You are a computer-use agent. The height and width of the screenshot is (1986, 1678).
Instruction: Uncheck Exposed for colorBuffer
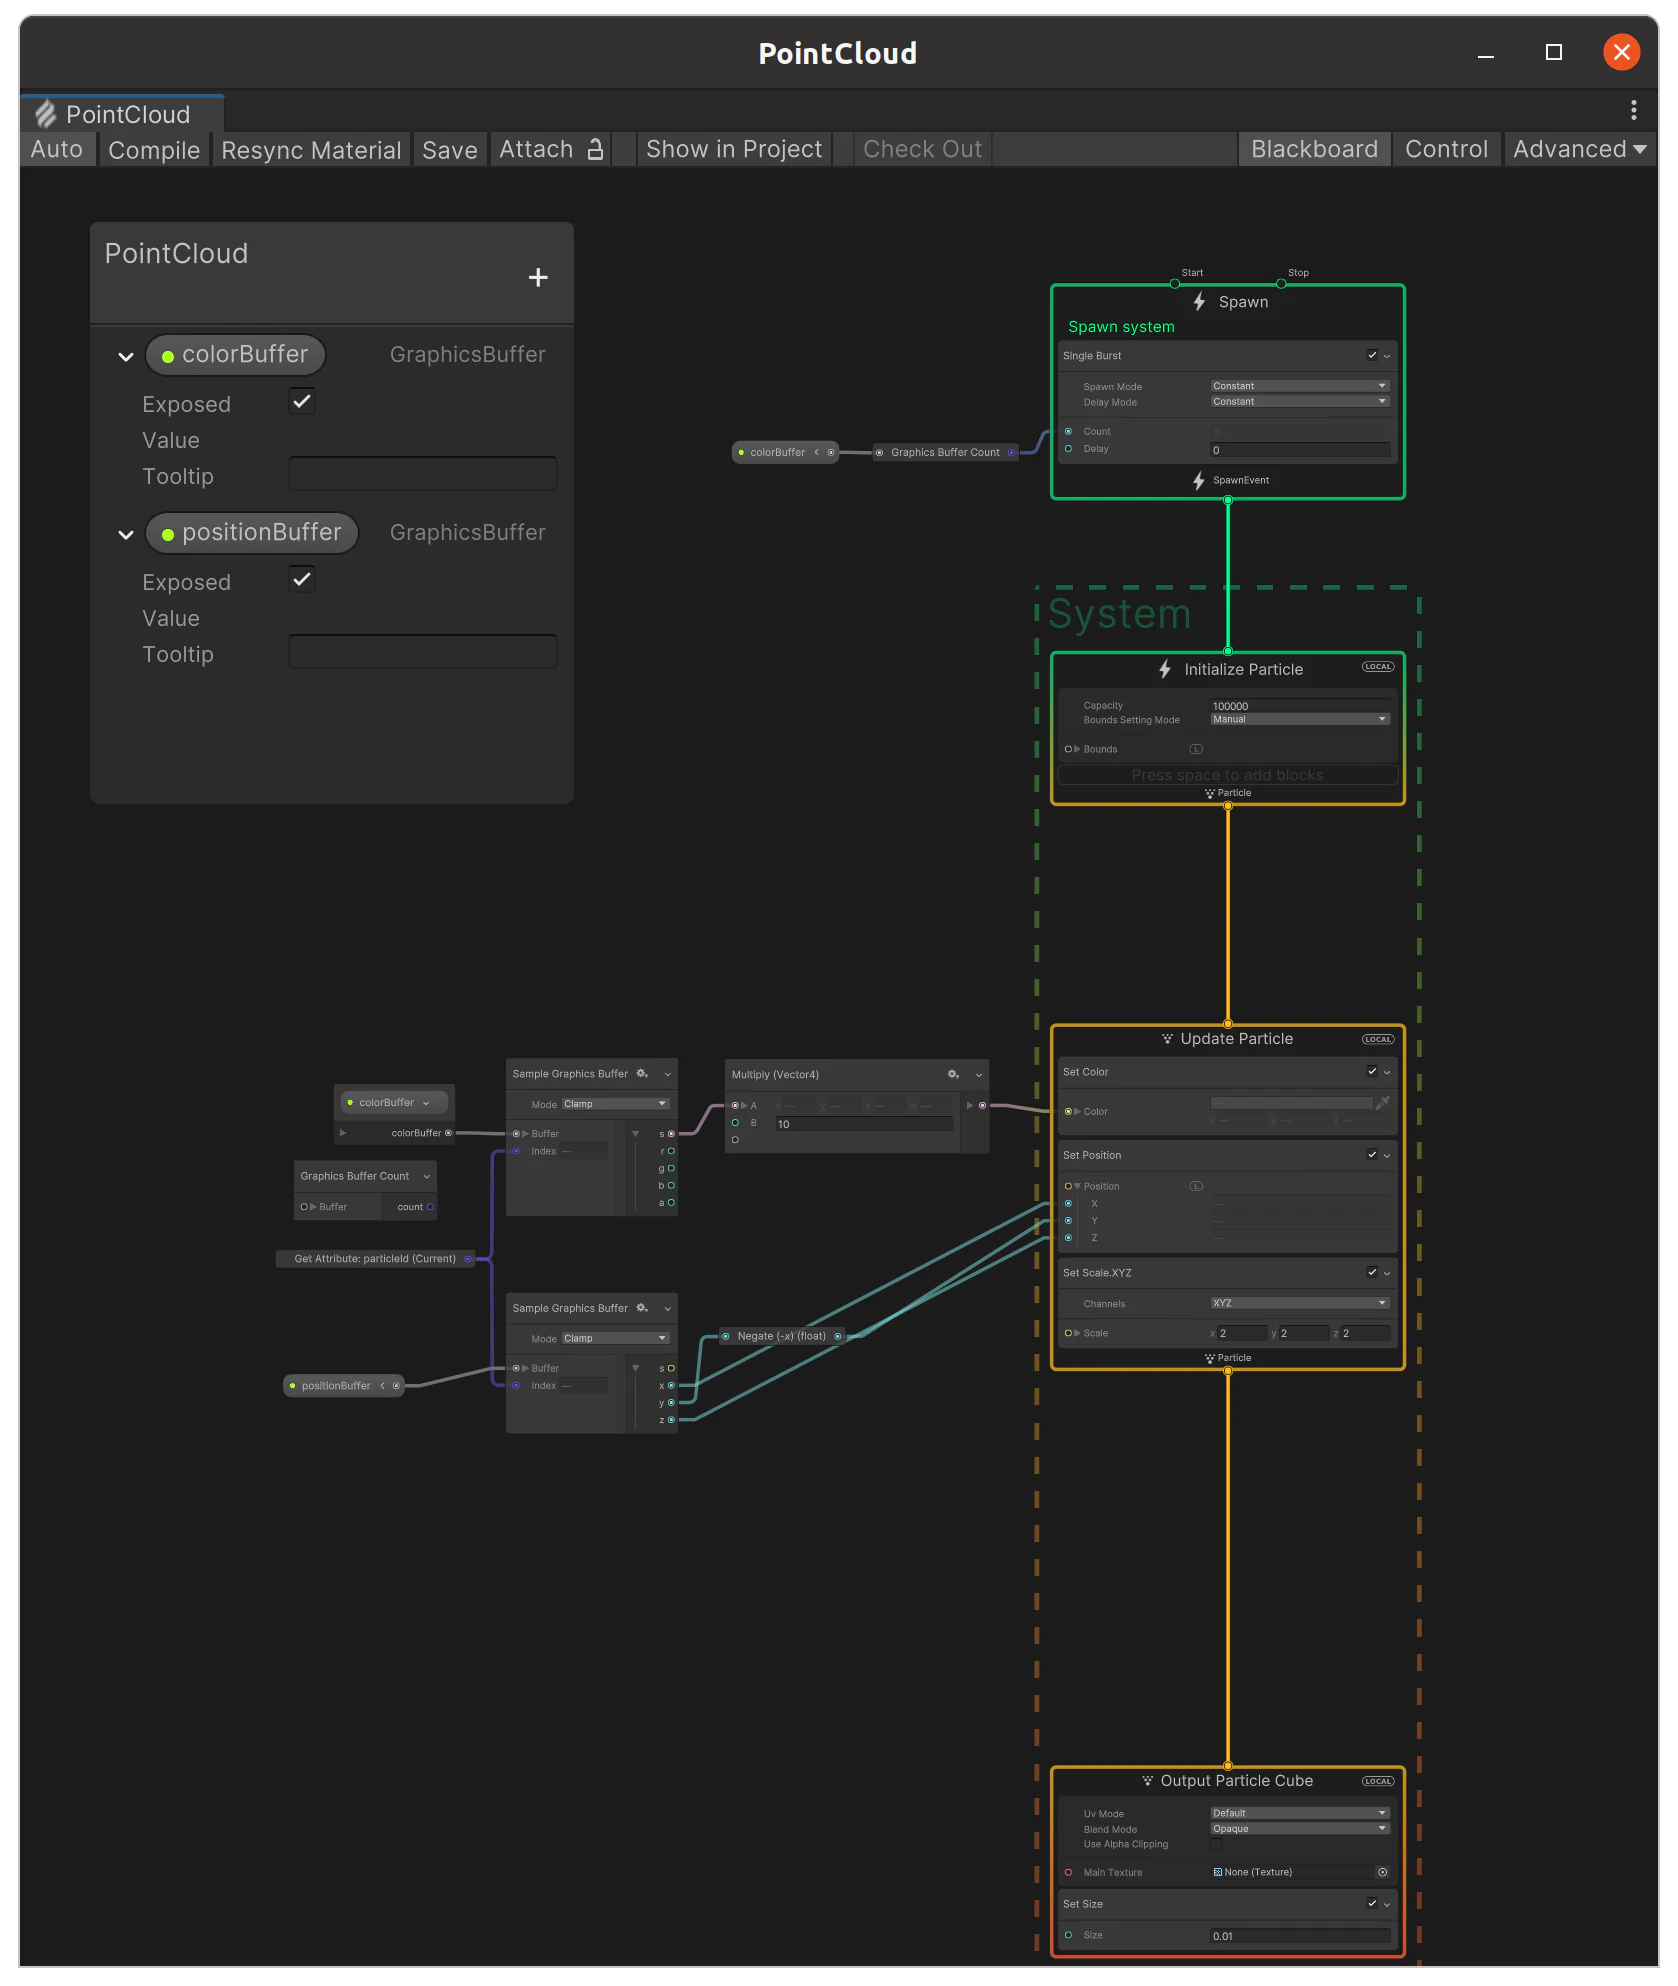(x=302, y=401)
